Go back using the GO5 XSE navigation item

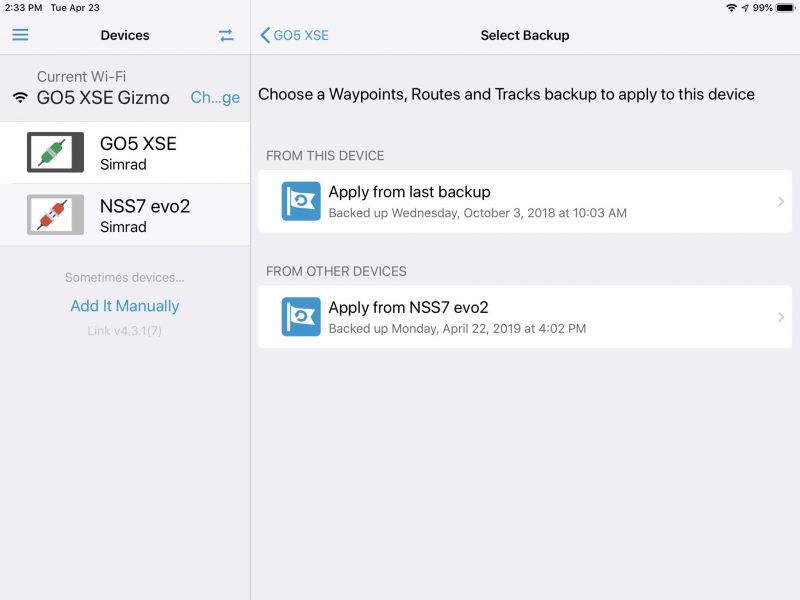290,34
